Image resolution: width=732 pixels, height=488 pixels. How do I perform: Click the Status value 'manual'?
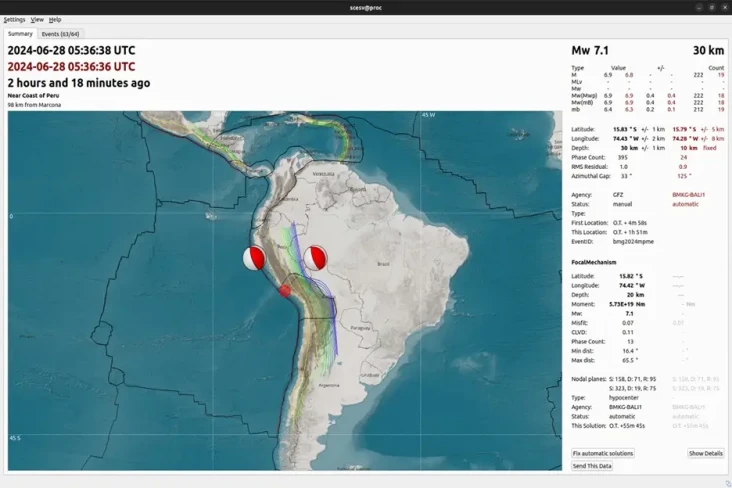click(x=622, y=204)
